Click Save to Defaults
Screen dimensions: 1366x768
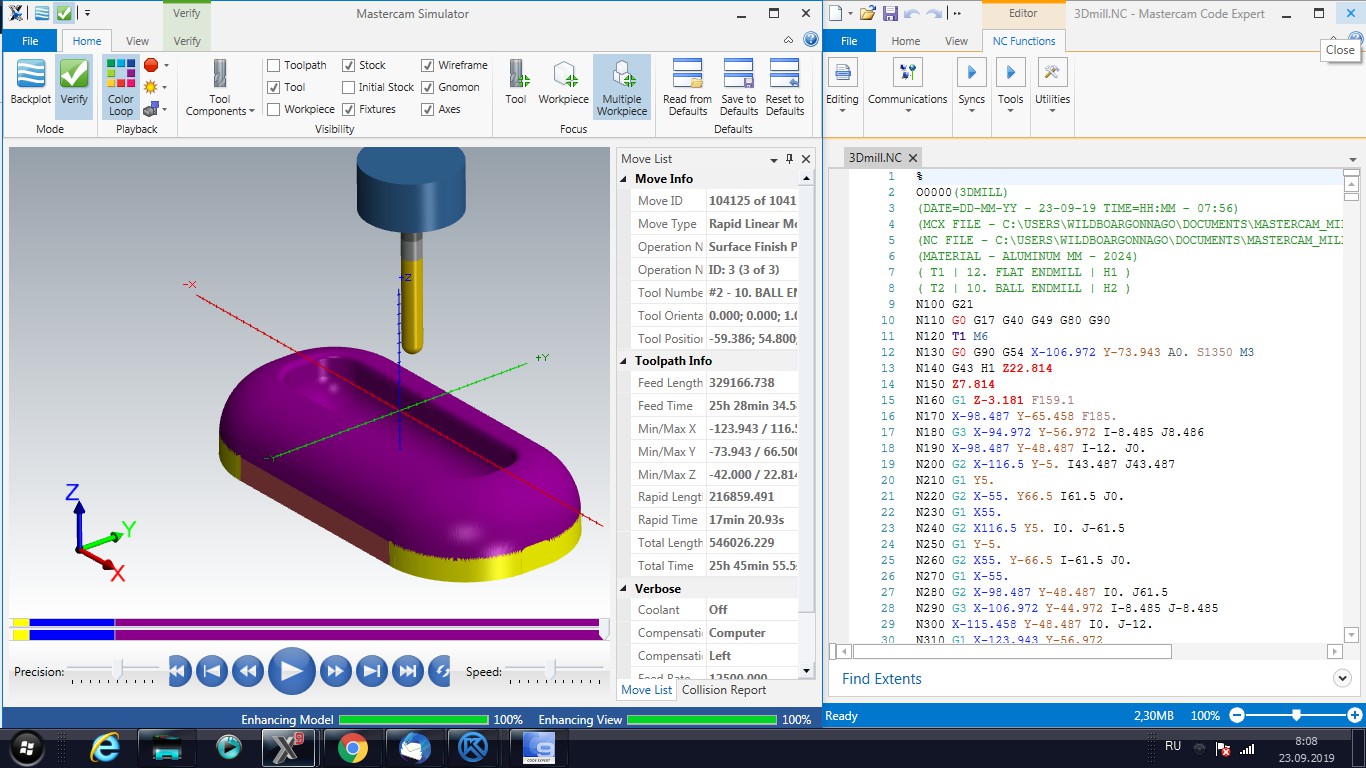[x=739, y=87]
